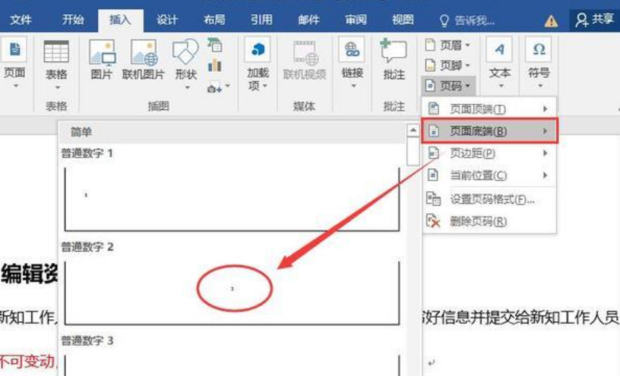This screenshot has height=376, width=620.
Task: Open the 引用 (References) tab
Action: (261, 20)
